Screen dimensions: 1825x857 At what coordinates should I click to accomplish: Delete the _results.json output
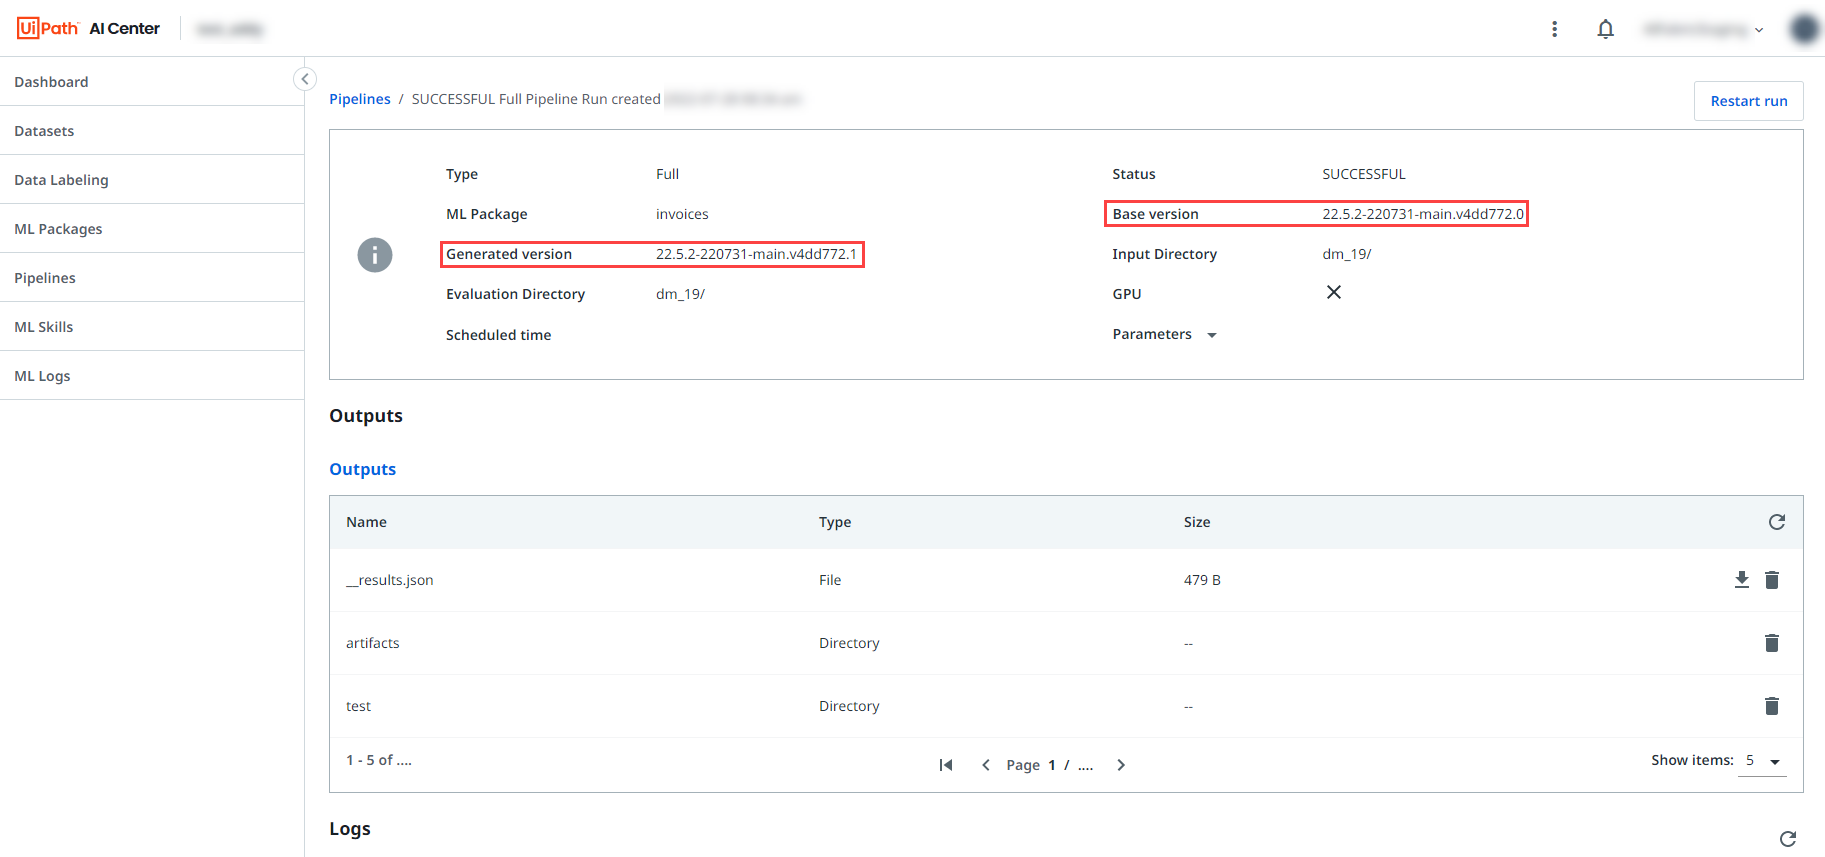click(x=1772, y=580)
